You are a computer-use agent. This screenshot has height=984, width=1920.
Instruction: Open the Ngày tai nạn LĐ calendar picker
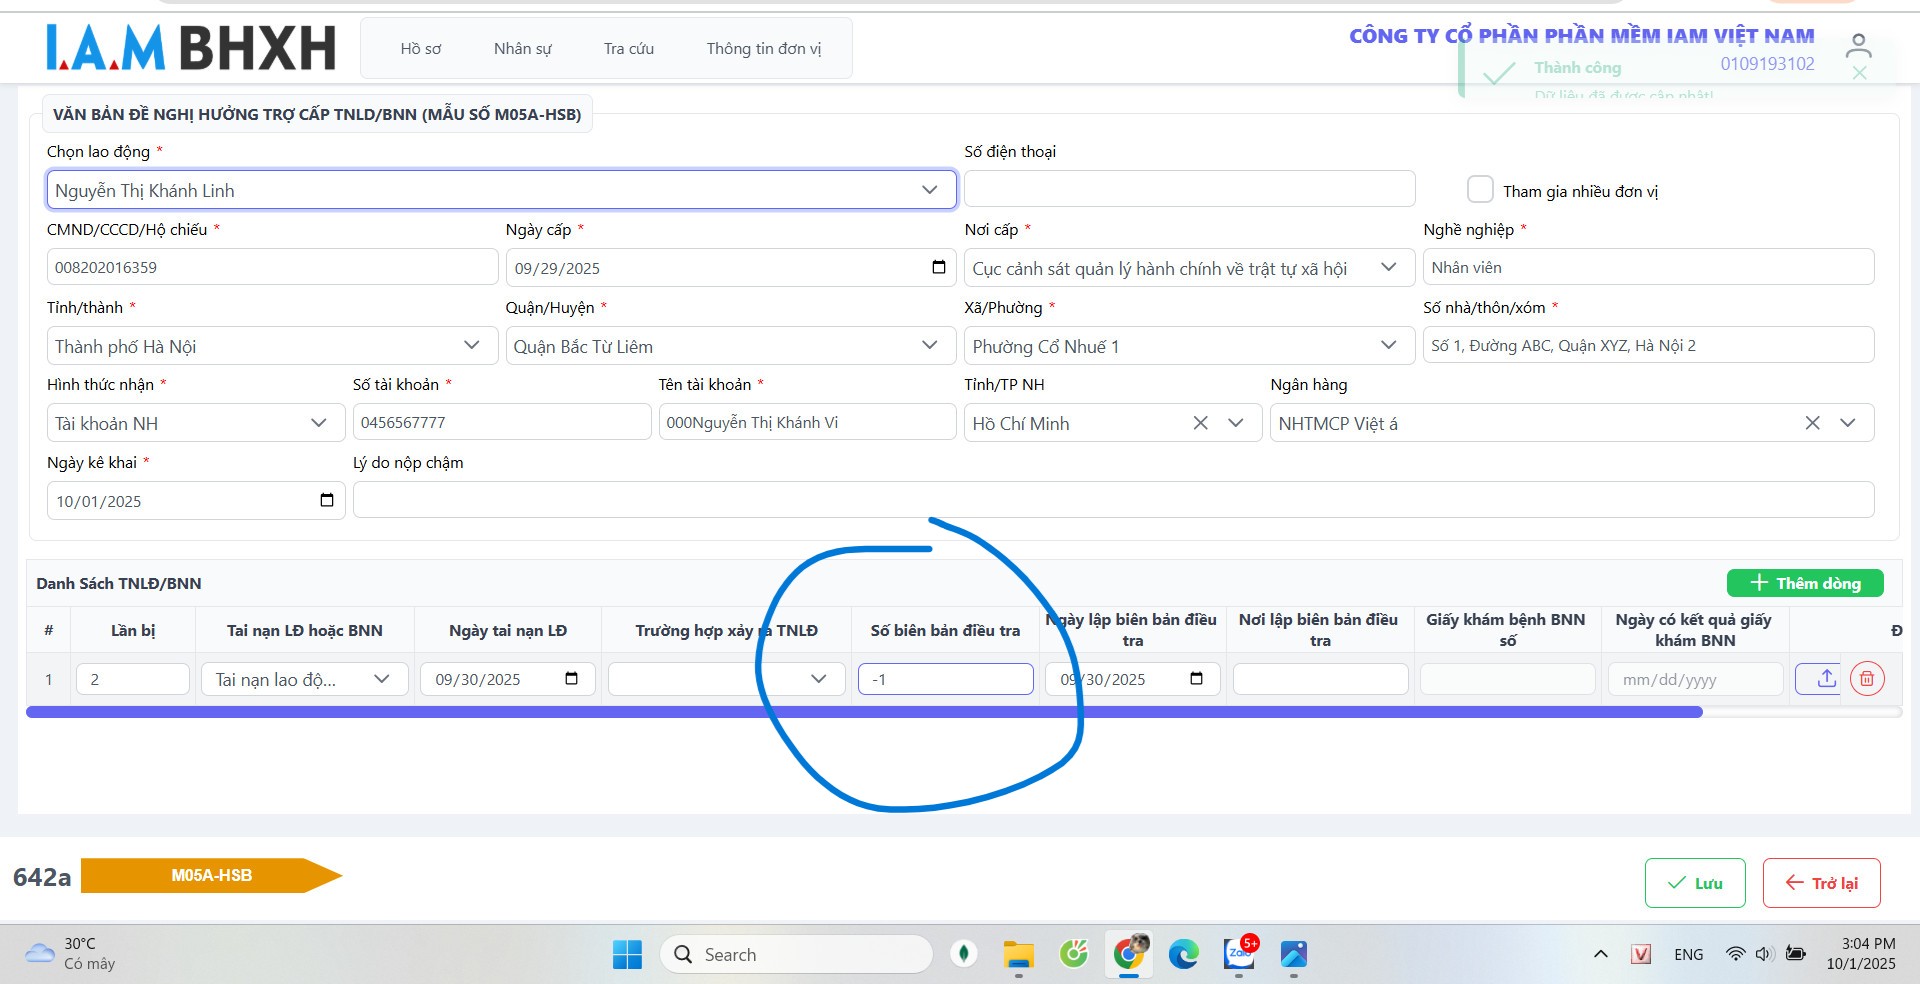tap(571, 679)
